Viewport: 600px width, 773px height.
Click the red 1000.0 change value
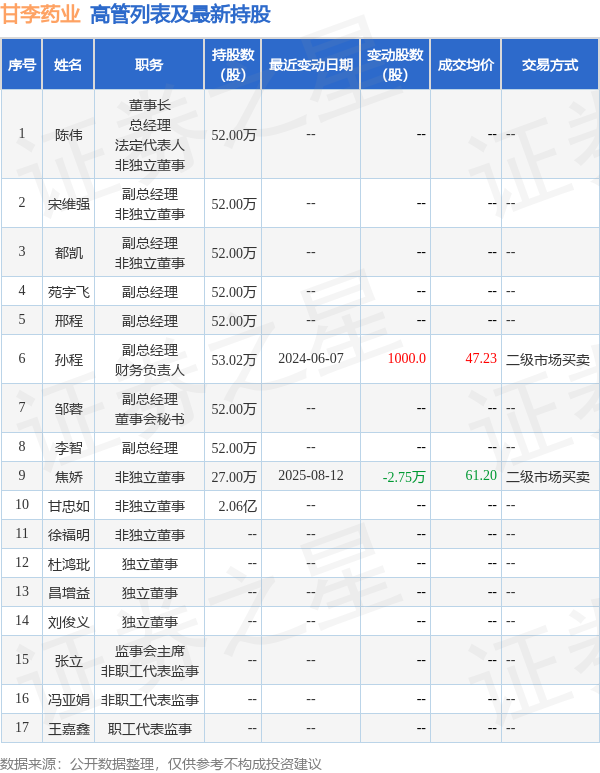pos(407,358)
